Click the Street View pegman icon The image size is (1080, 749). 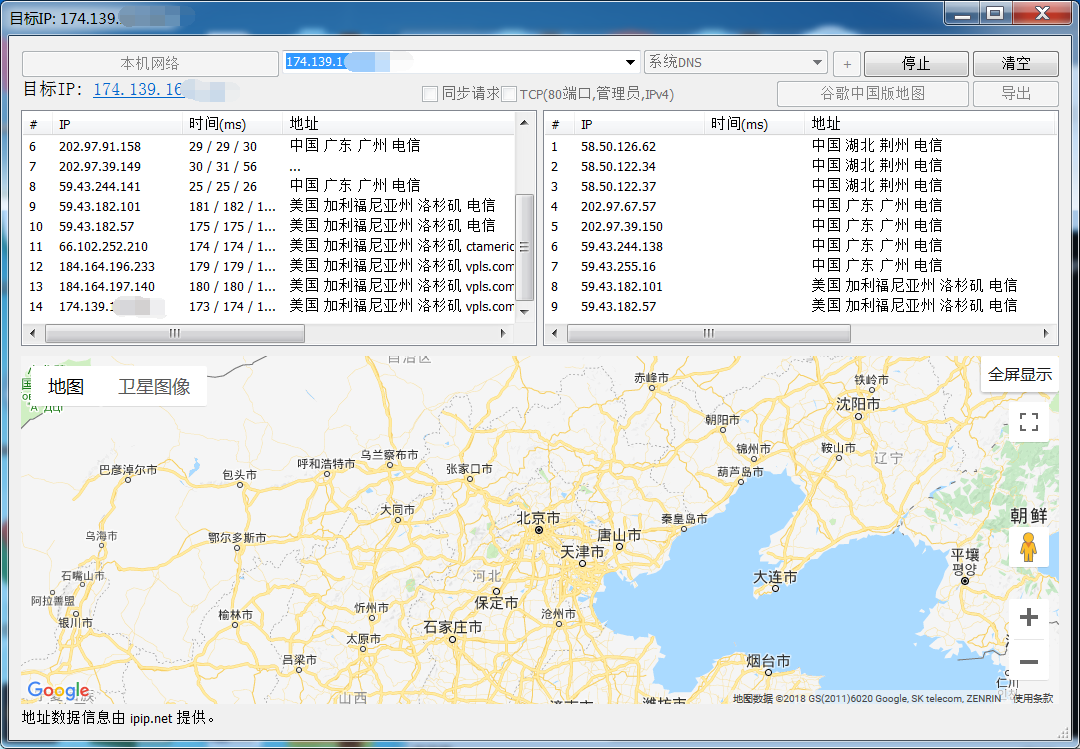pyautogui.click(x=1028, y=547)
